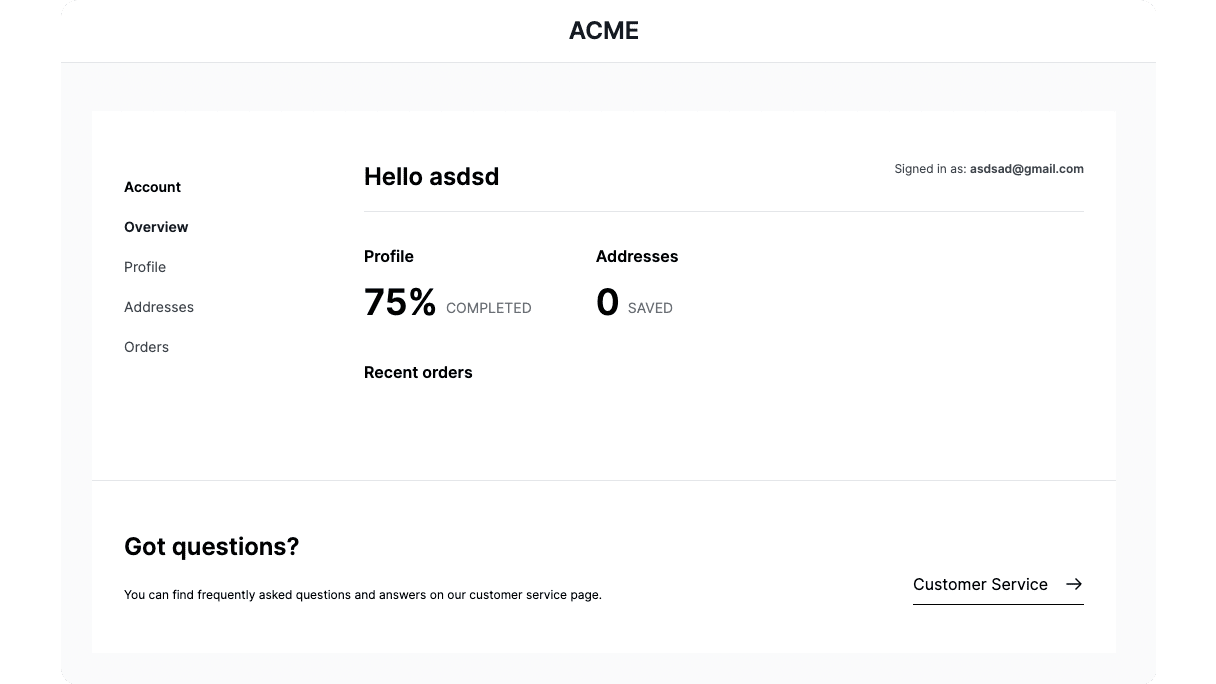Click the COMPLETED label under Profile

coord(488,308)
